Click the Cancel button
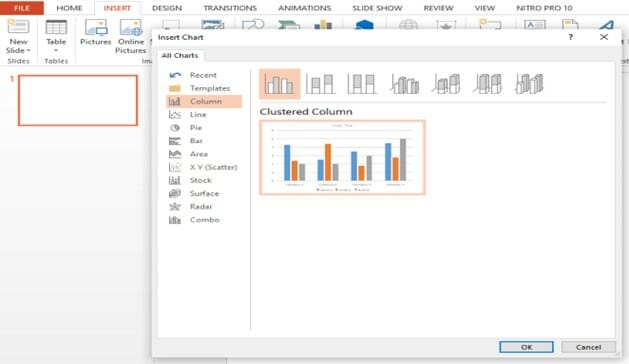This screenshot has width=629, height=364. [x=588, y=347]
